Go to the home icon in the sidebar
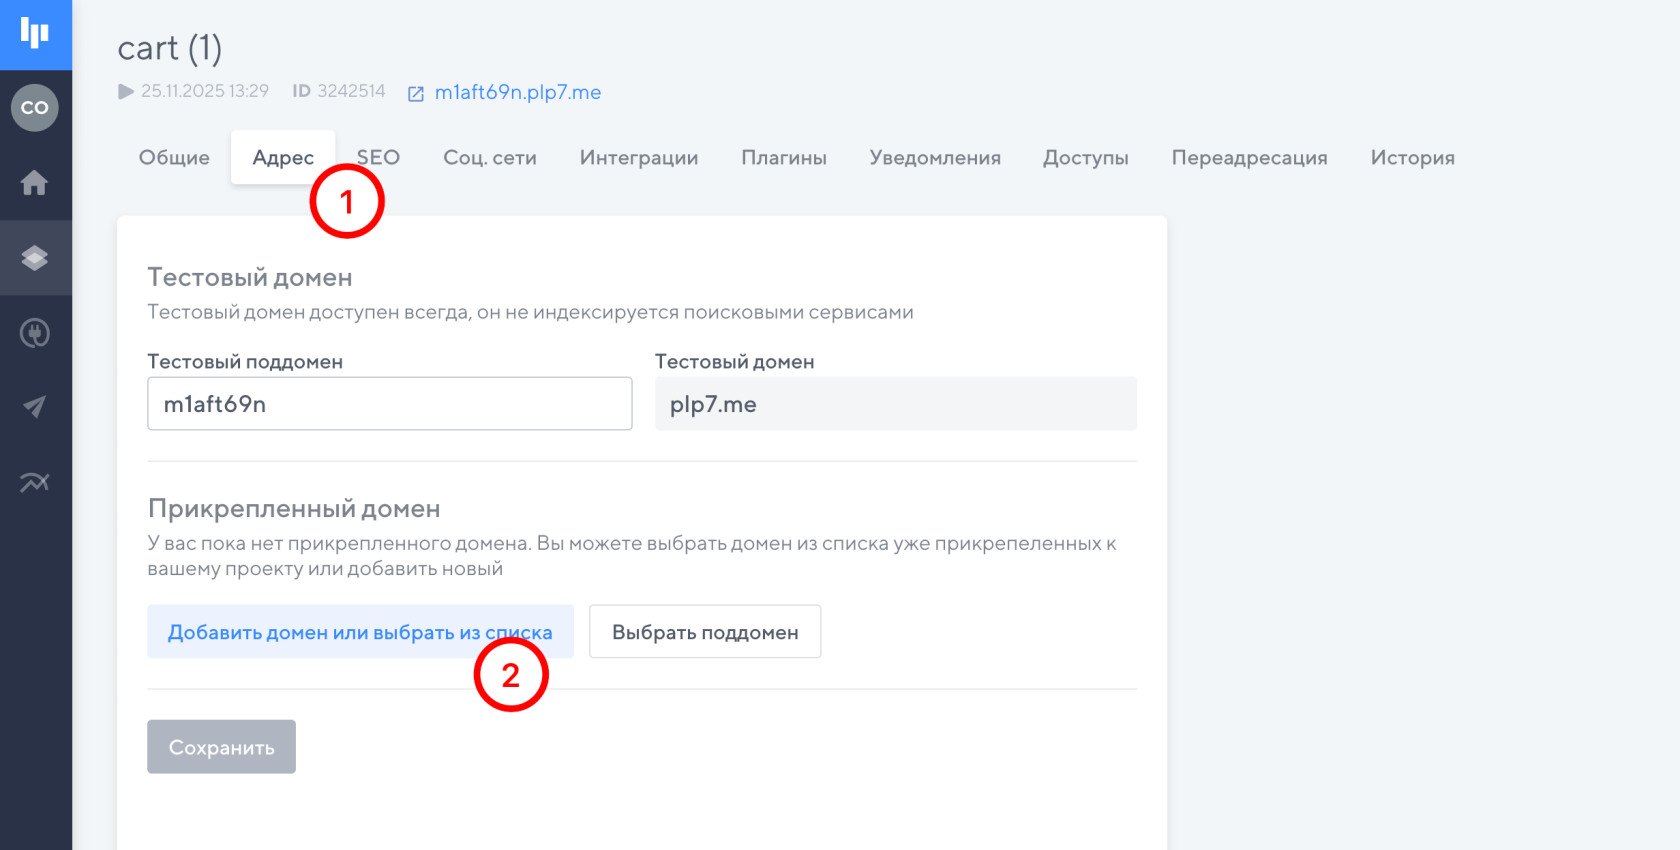 point(35,183)
